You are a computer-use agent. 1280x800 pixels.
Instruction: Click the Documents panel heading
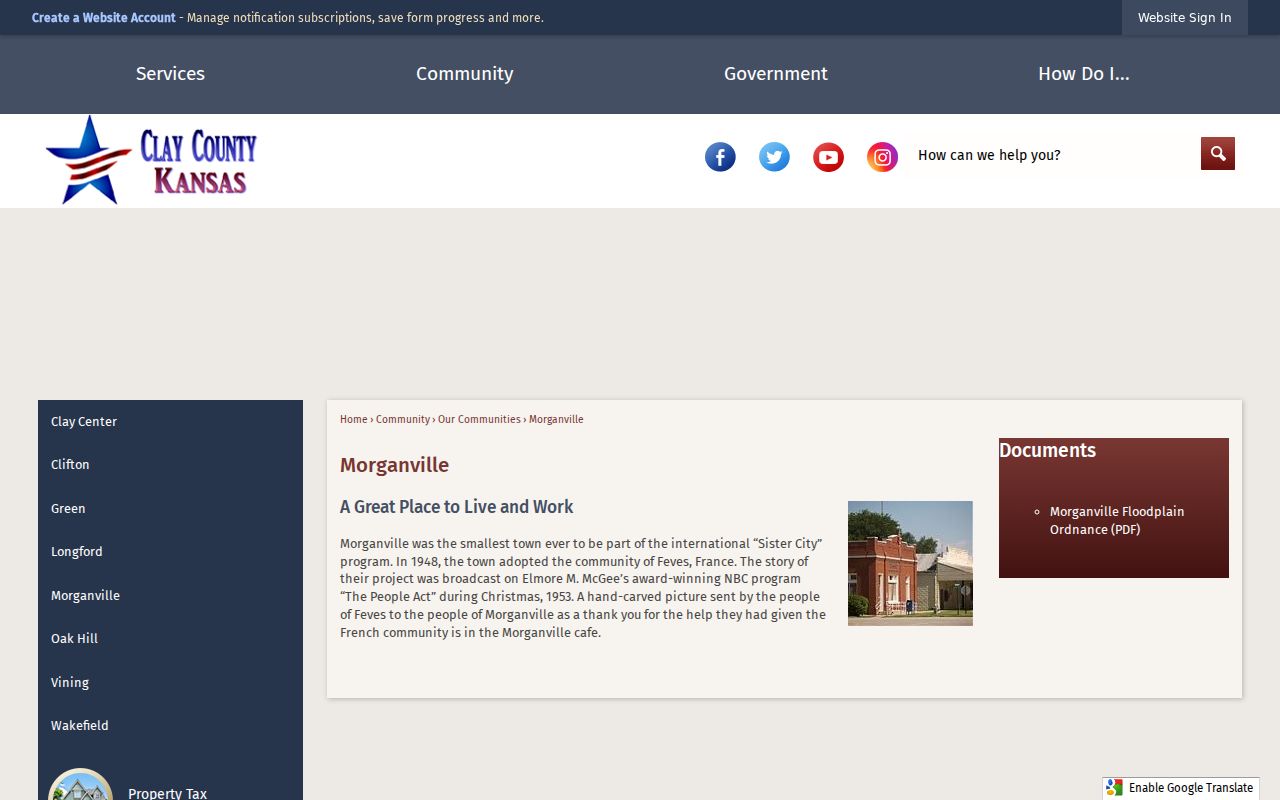pyautogui.click(x=1047, y=451)
